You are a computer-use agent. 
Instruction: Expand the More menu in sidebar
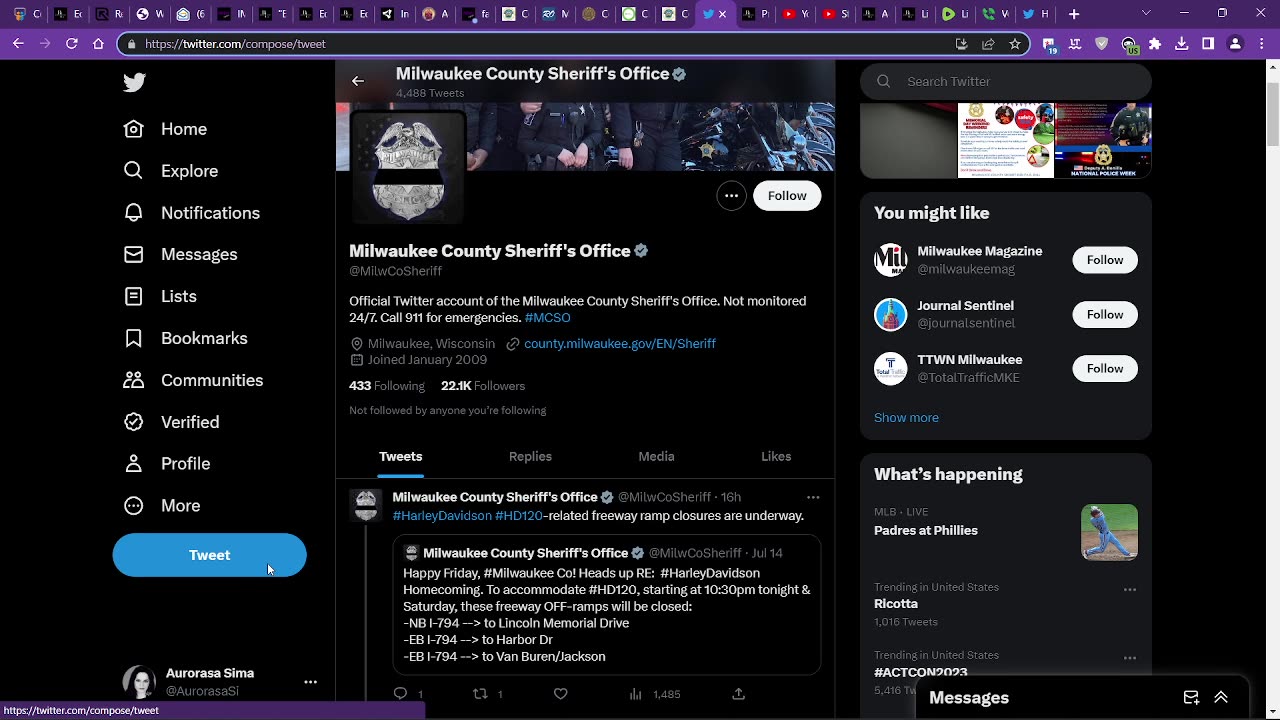click(x=161, y=506)
